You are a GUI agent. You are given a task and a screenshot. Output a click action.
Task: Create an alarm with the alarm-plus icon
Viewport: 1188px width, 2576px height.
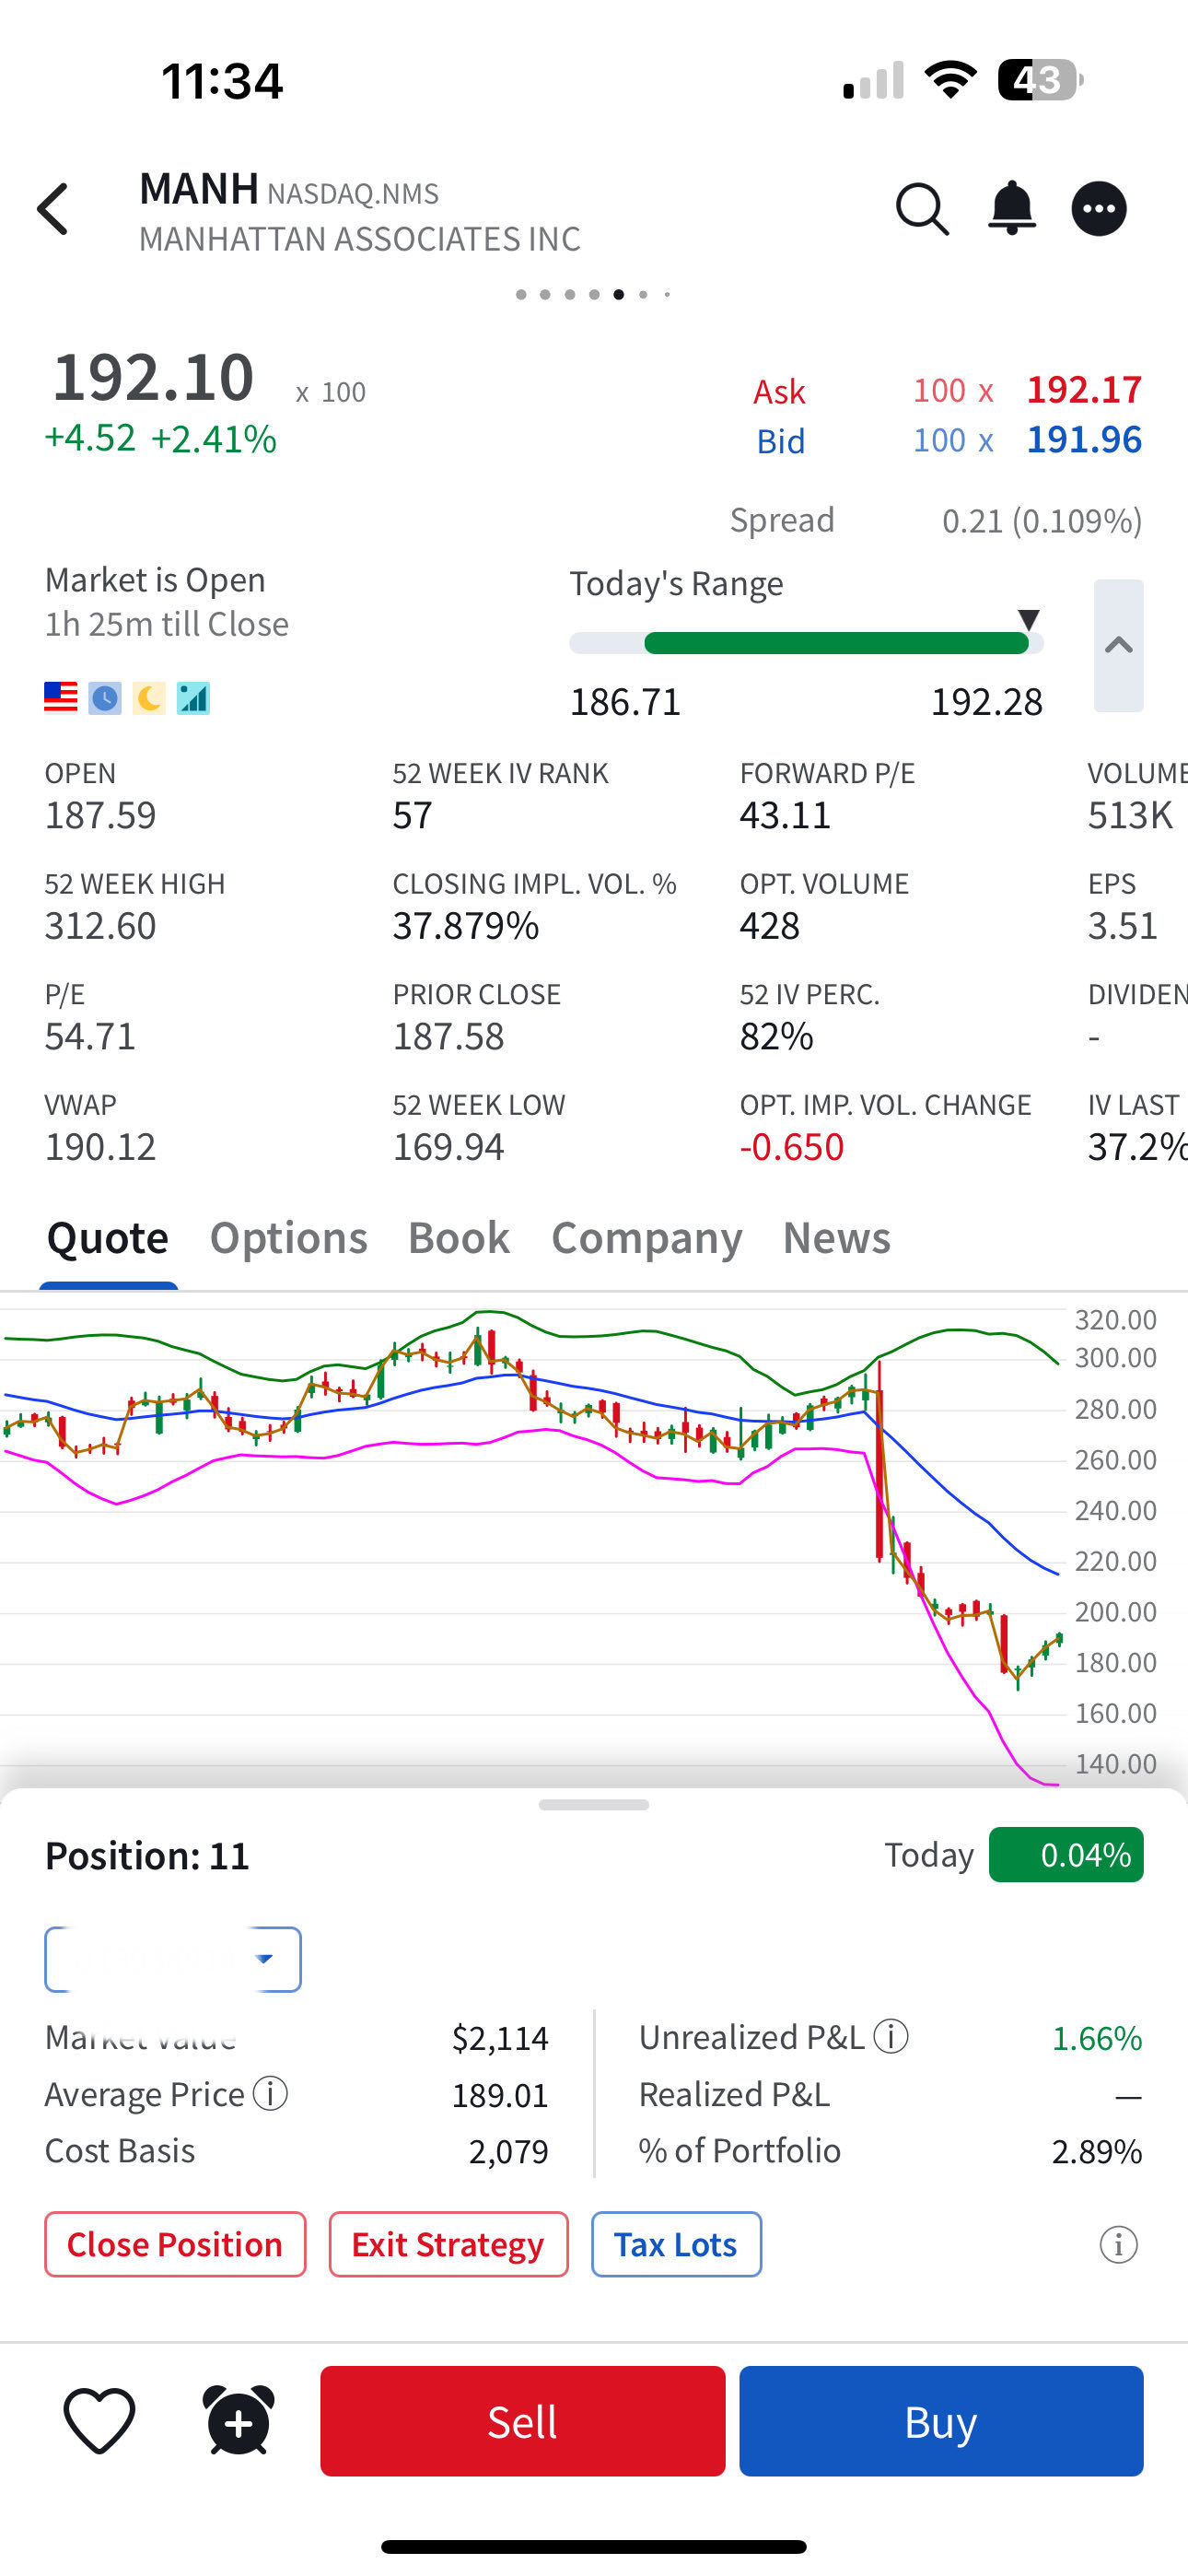(239, 2420)
